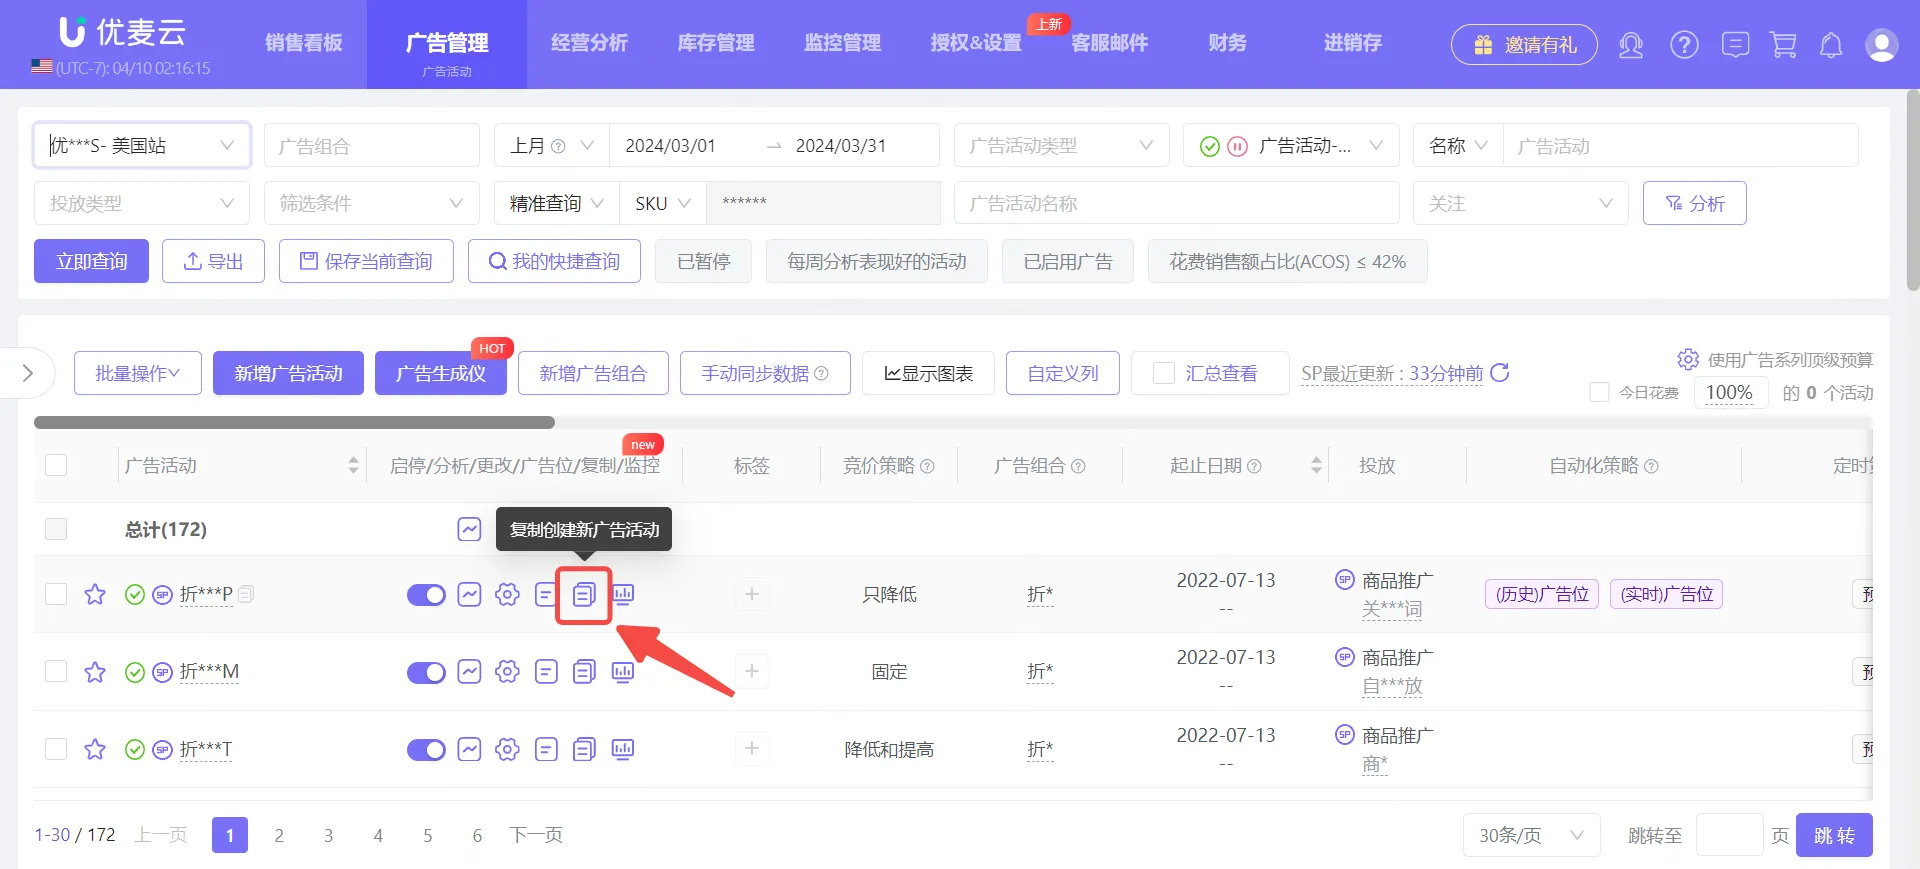Click the page vertical scrollbar
Viewport: 1920px width, 869px height.
[1912, 190]
